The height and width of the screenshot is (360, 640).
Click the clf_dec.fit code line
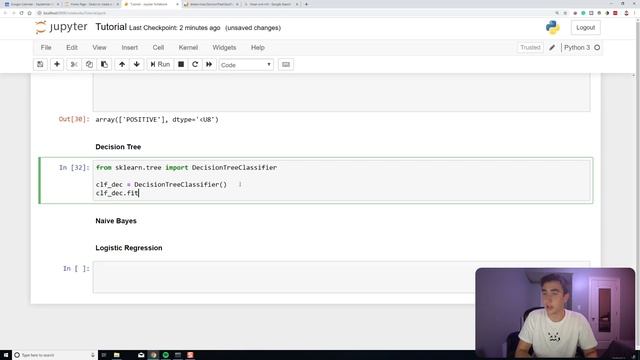coord(118,193)
